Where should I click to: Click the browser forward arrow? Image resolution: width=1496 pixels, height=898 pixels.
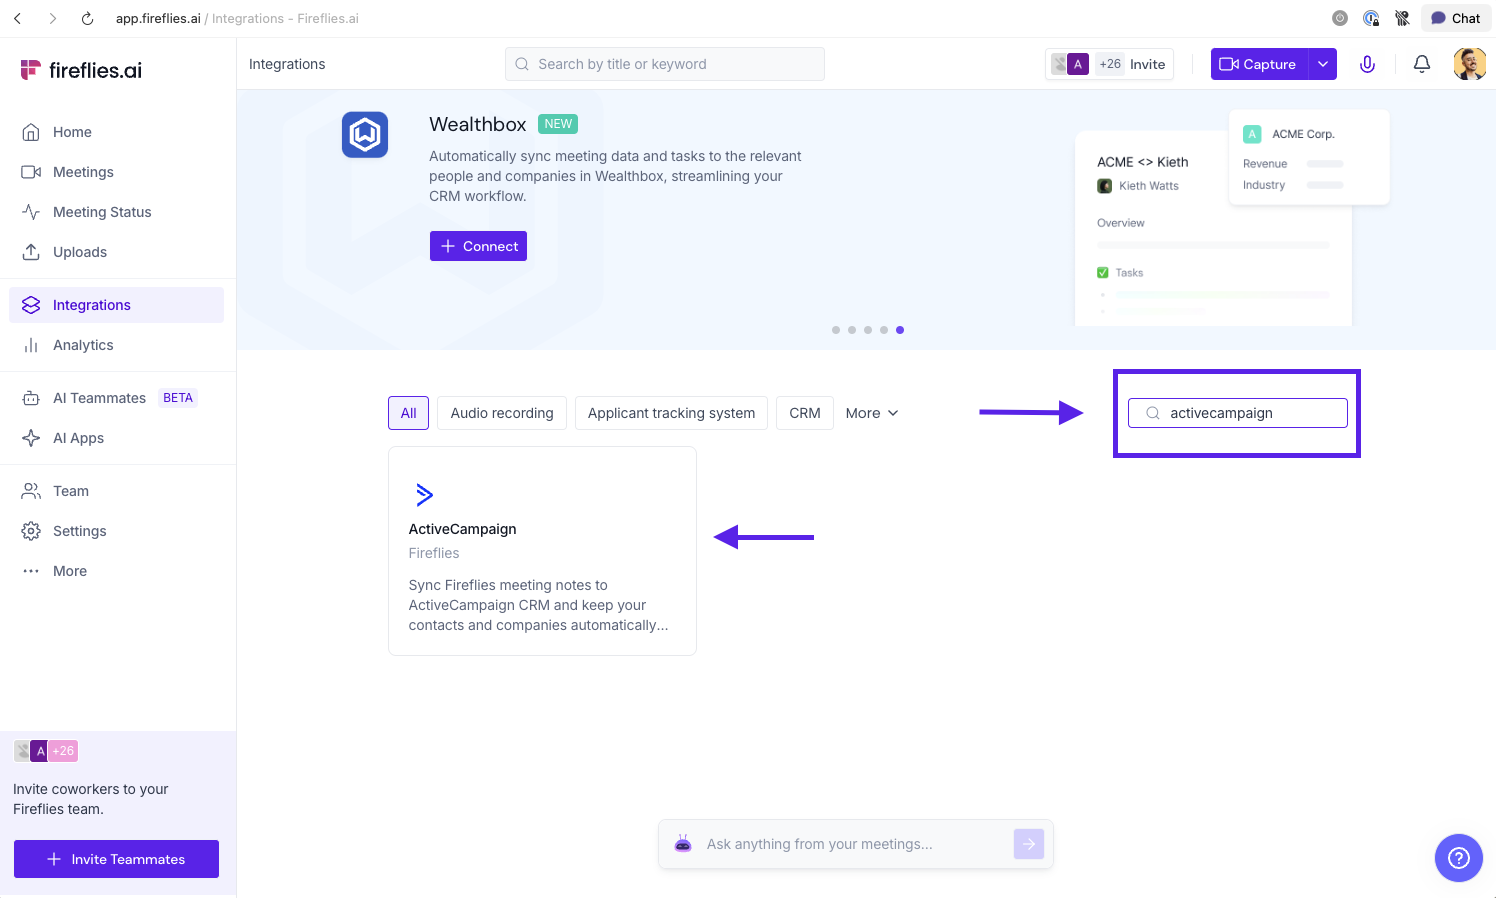pos(53,18)
